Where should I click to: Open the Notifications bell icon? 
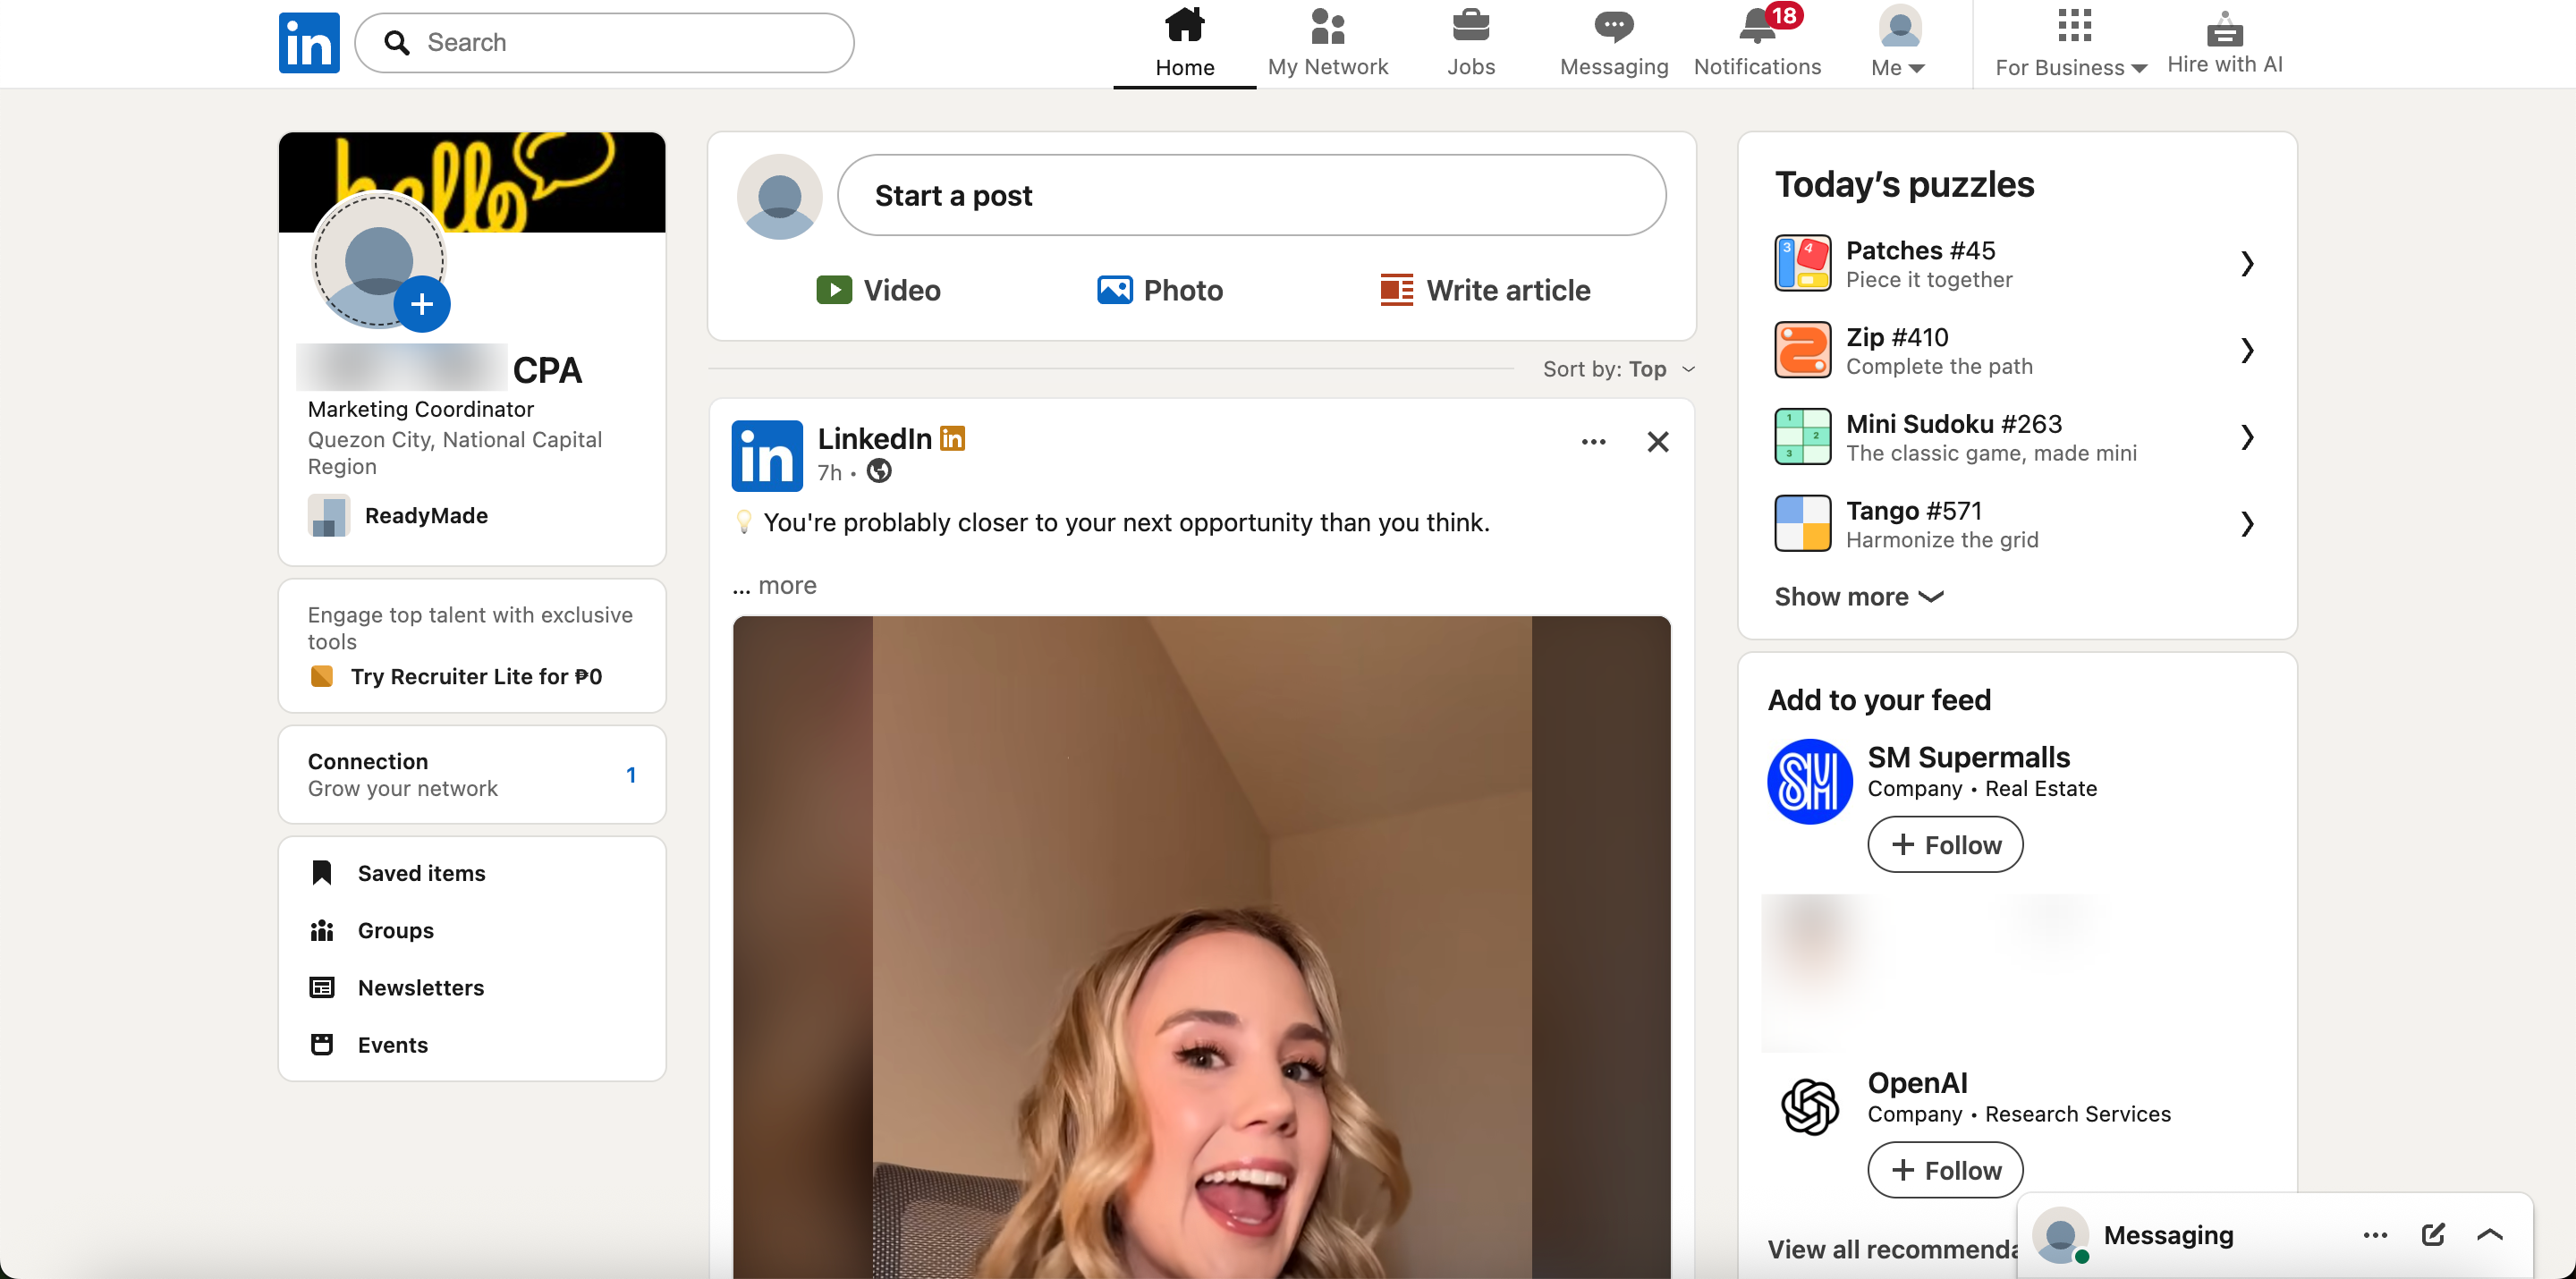[1757, 27]
